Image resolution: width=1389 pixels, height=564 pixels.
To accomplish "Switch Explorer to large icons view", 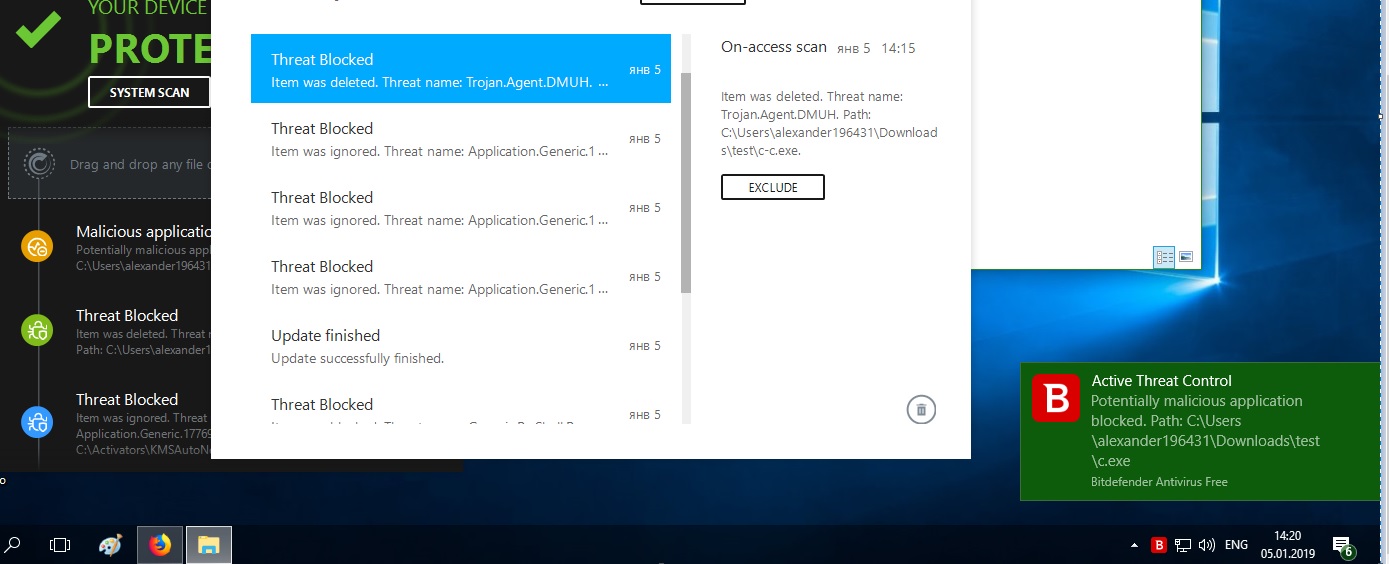I will coord(1186,257).
